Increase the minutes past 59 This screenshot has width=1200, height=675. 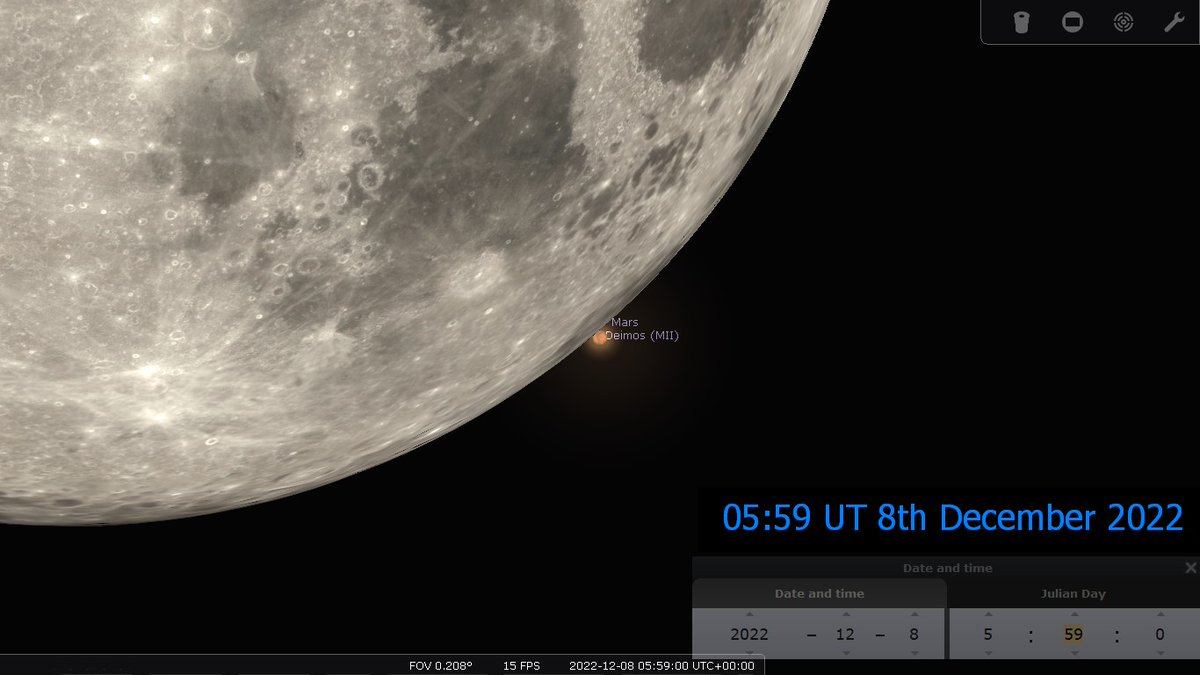pyautogui.click(x=1073, y=614)
